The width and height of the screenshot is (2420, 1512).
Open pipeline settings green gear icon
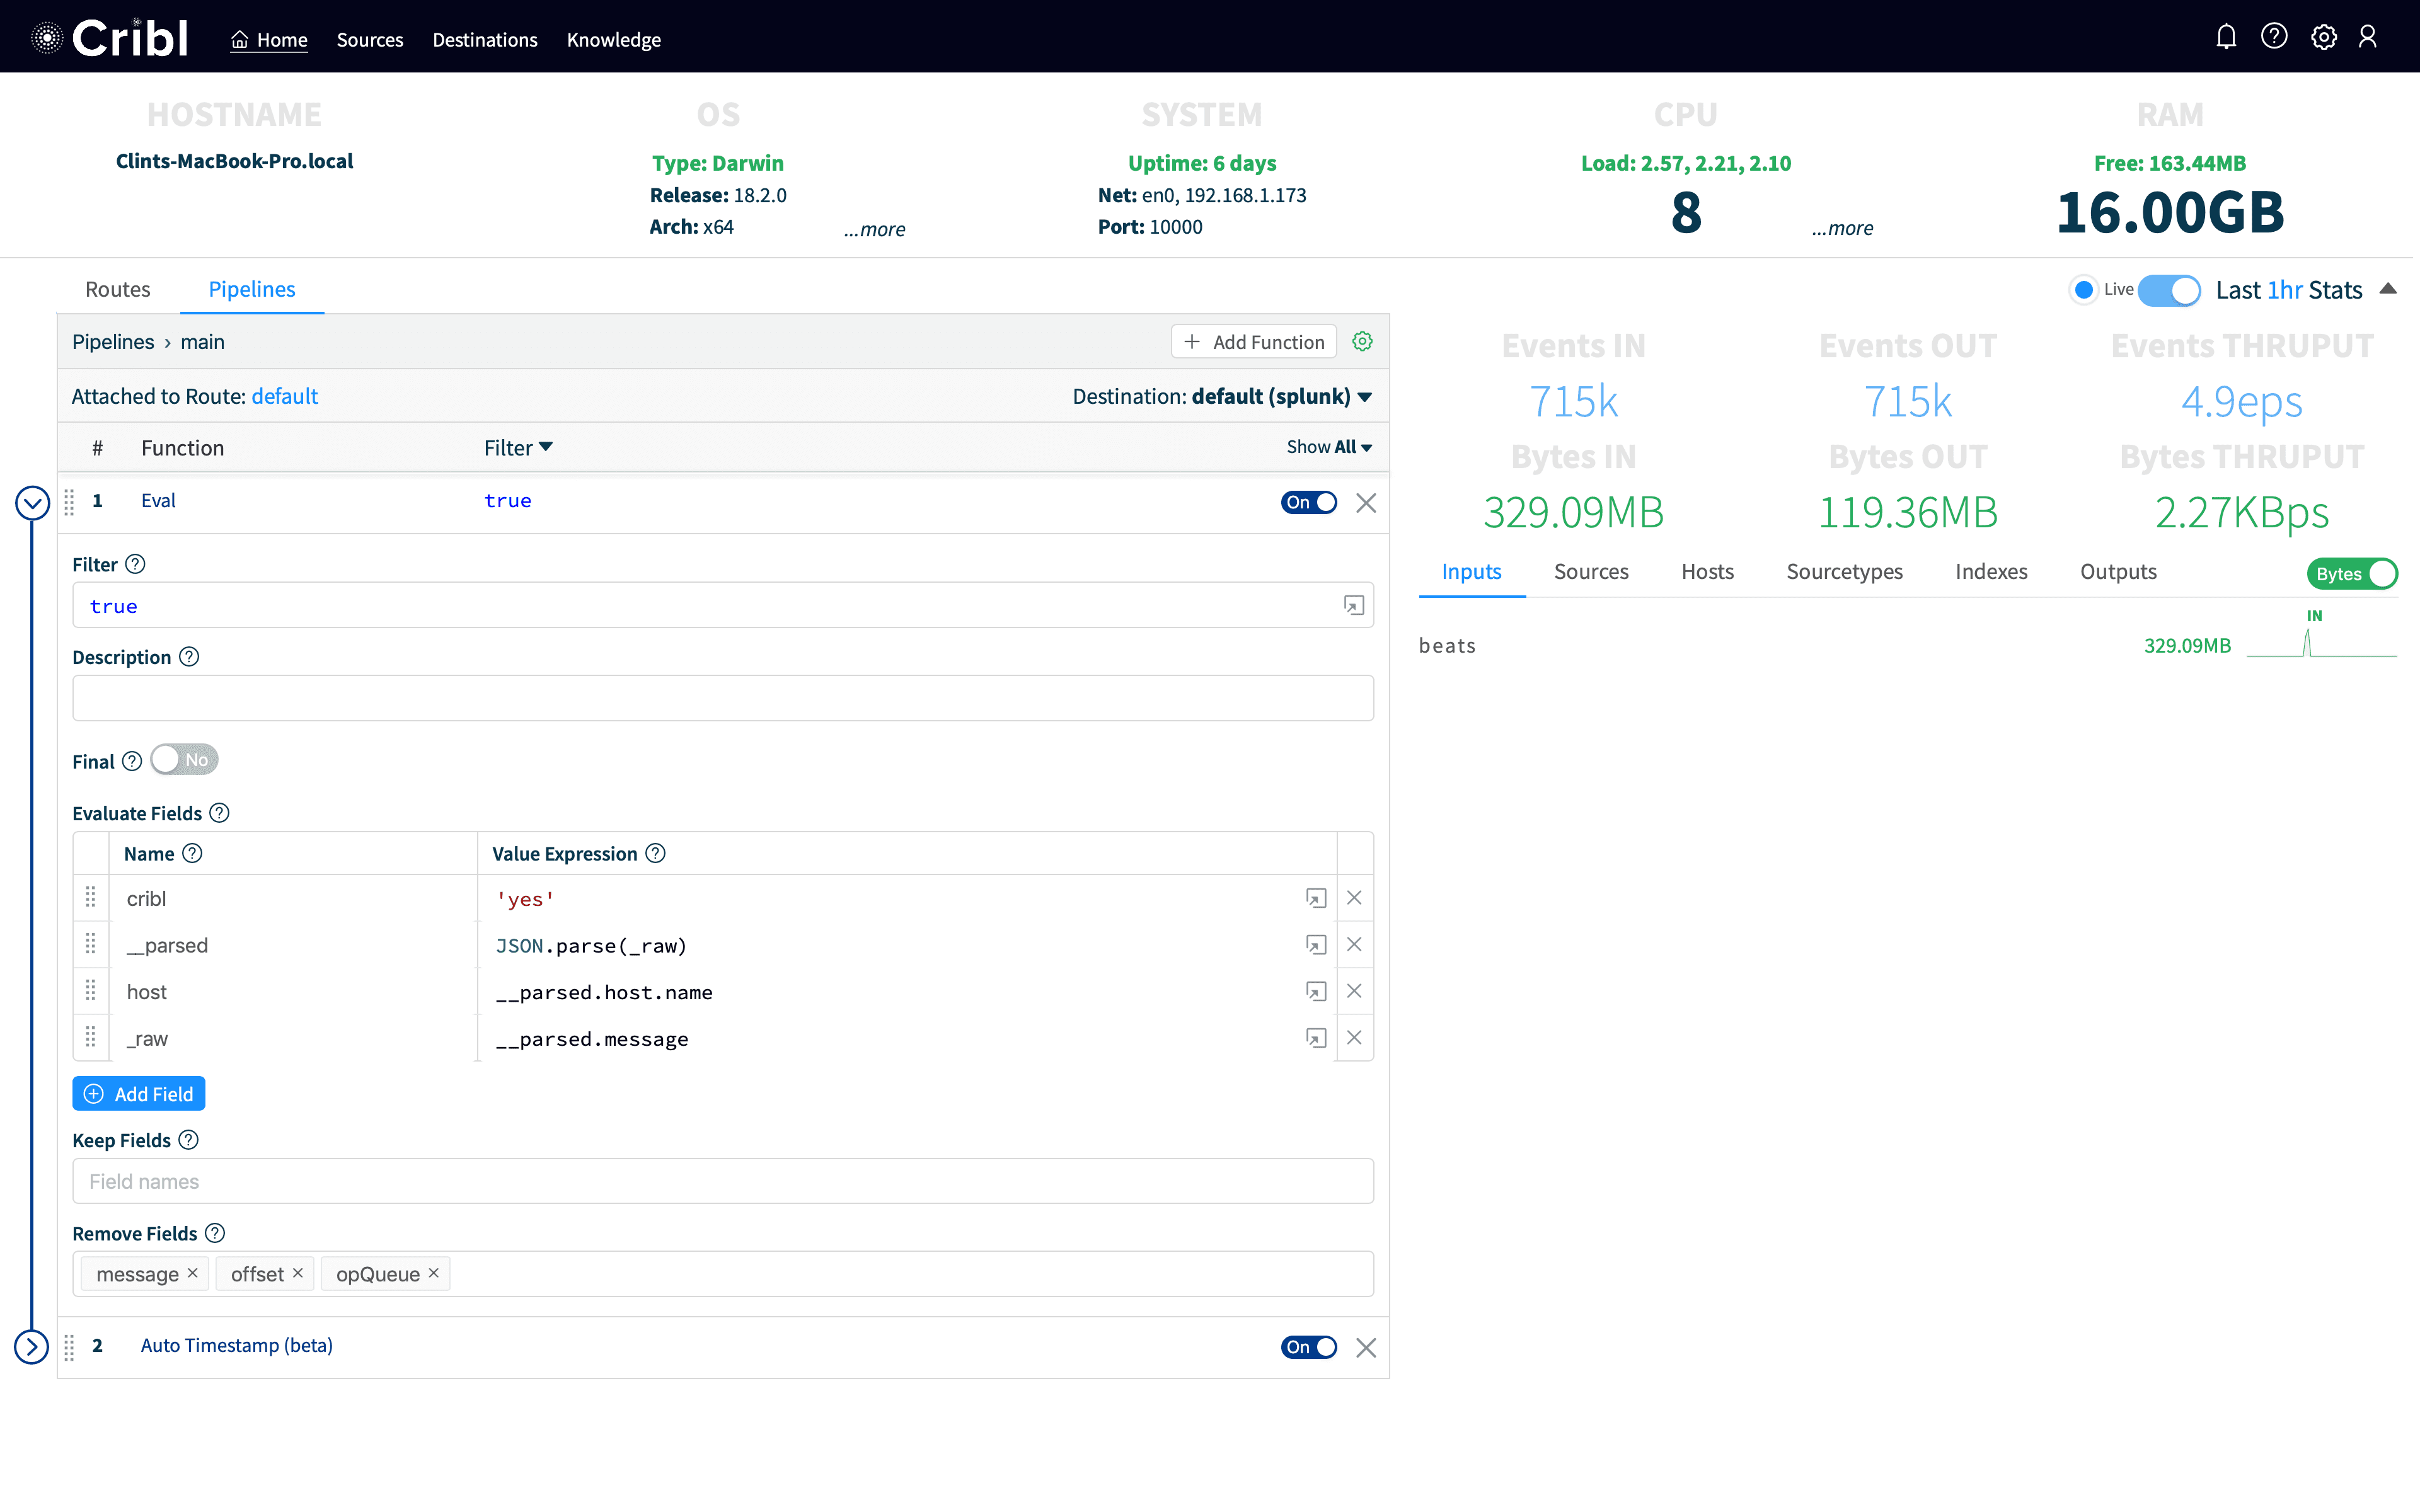pos(1362,342)
